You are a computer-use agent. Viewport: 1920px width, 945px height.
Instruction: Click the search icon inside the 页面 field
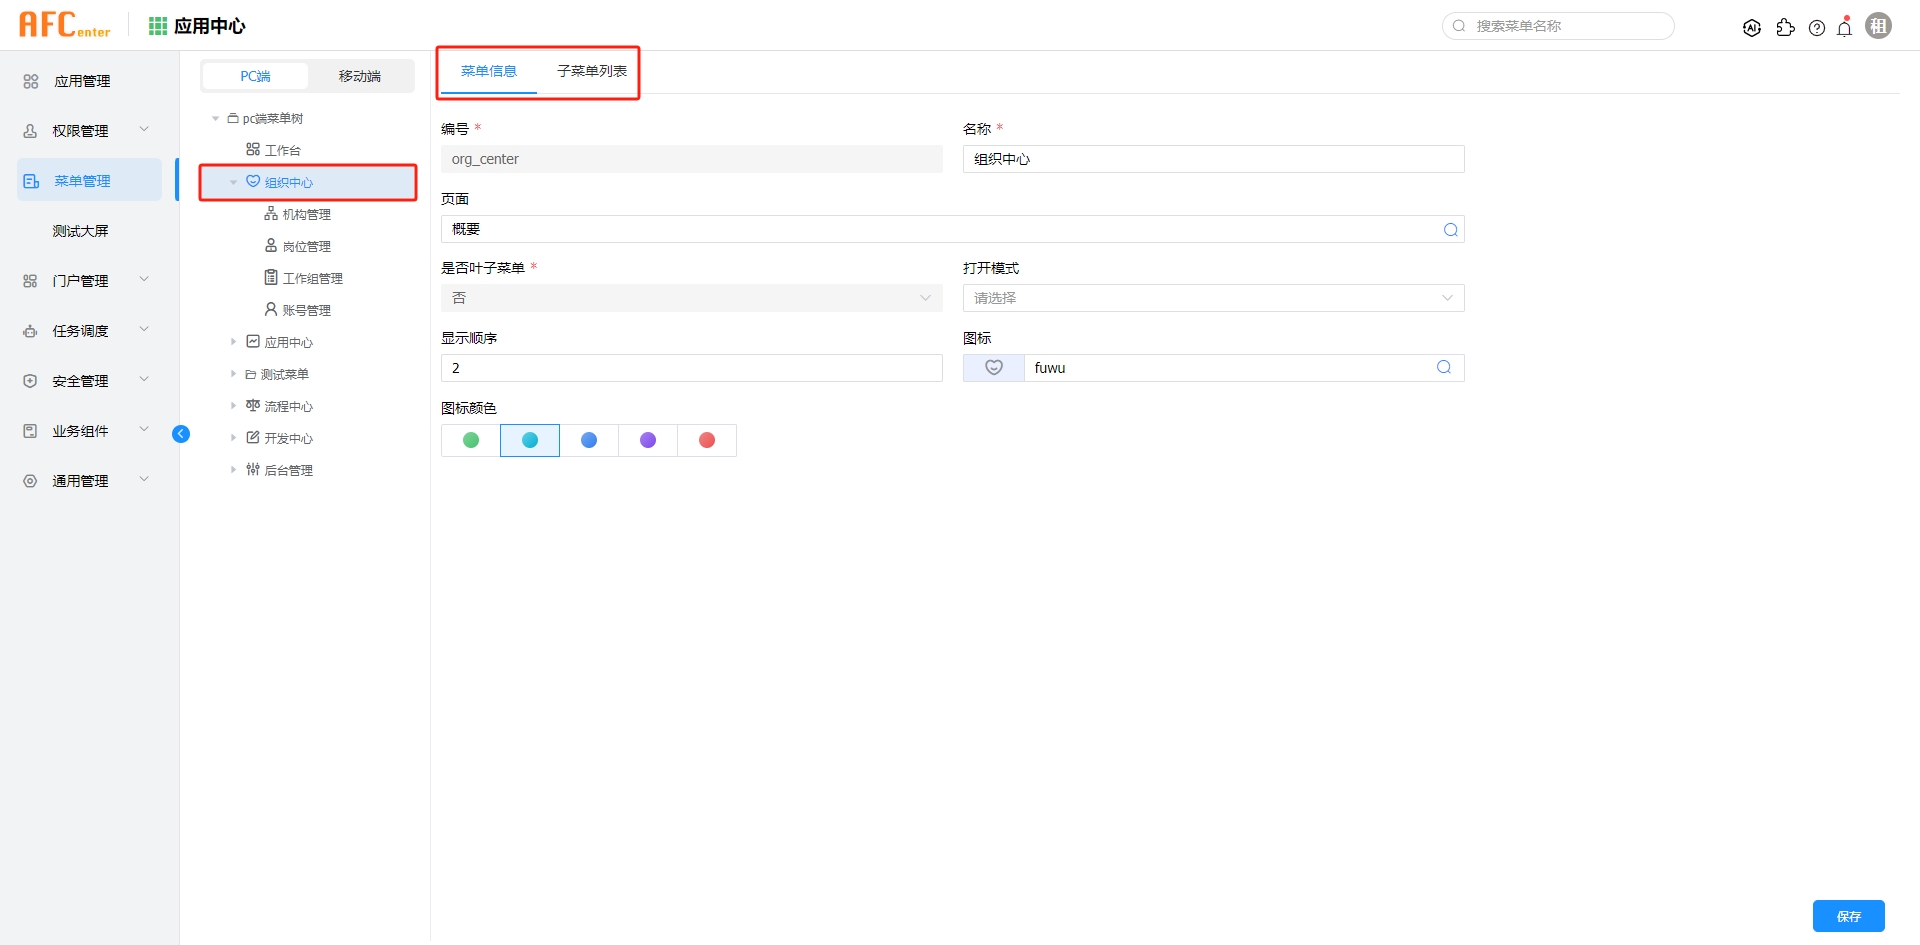coord(1449,229)
